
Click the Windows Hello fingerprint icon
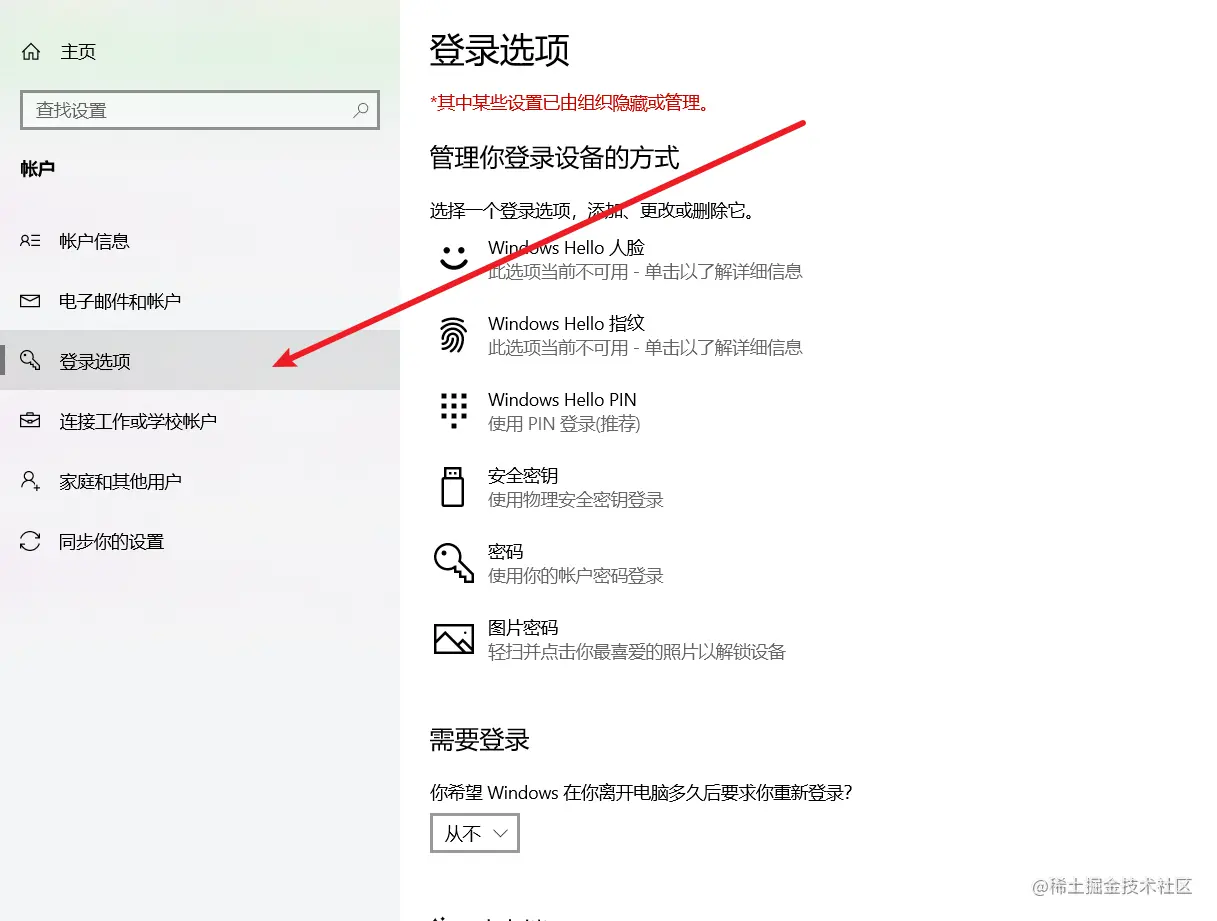pyautogui.click(x=454, y=335)
